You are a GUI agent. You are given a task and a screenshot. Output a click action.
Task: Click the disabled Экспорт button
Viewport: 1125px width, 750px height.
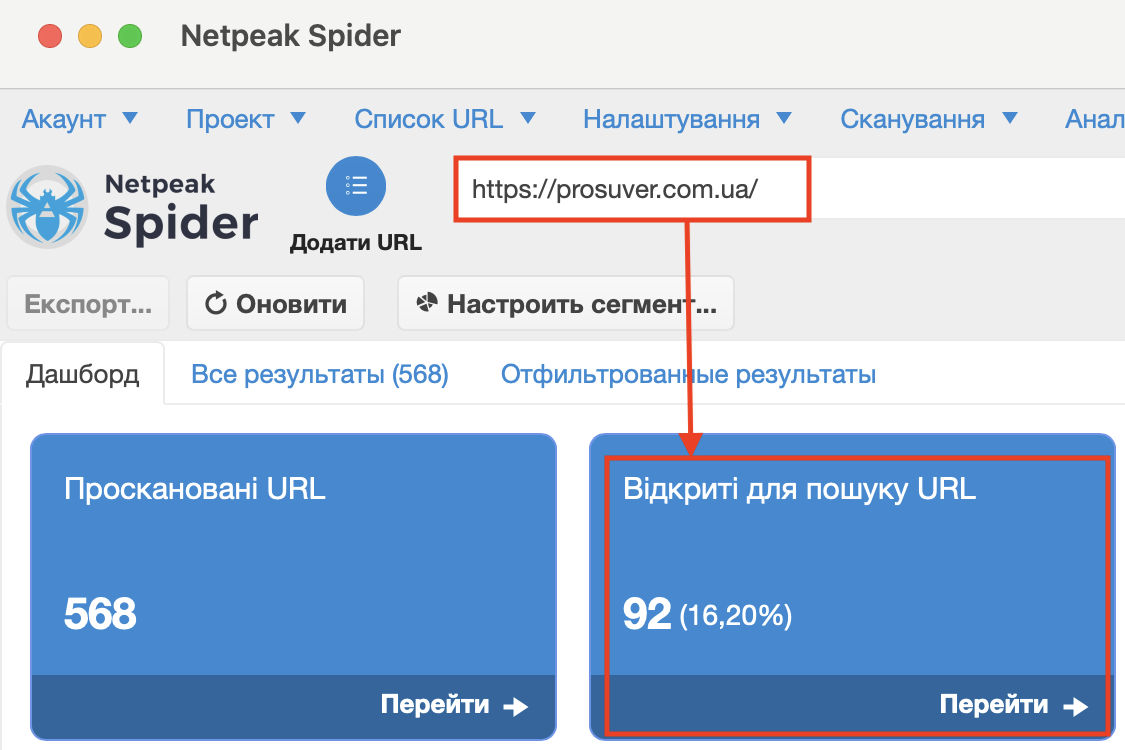(88, 302)
